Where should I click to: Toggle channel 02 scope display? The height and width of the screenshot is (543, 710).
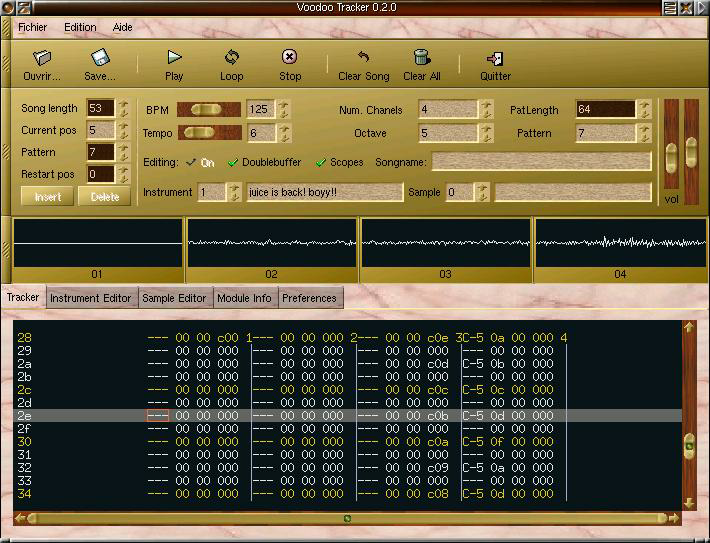click(272, 243)
